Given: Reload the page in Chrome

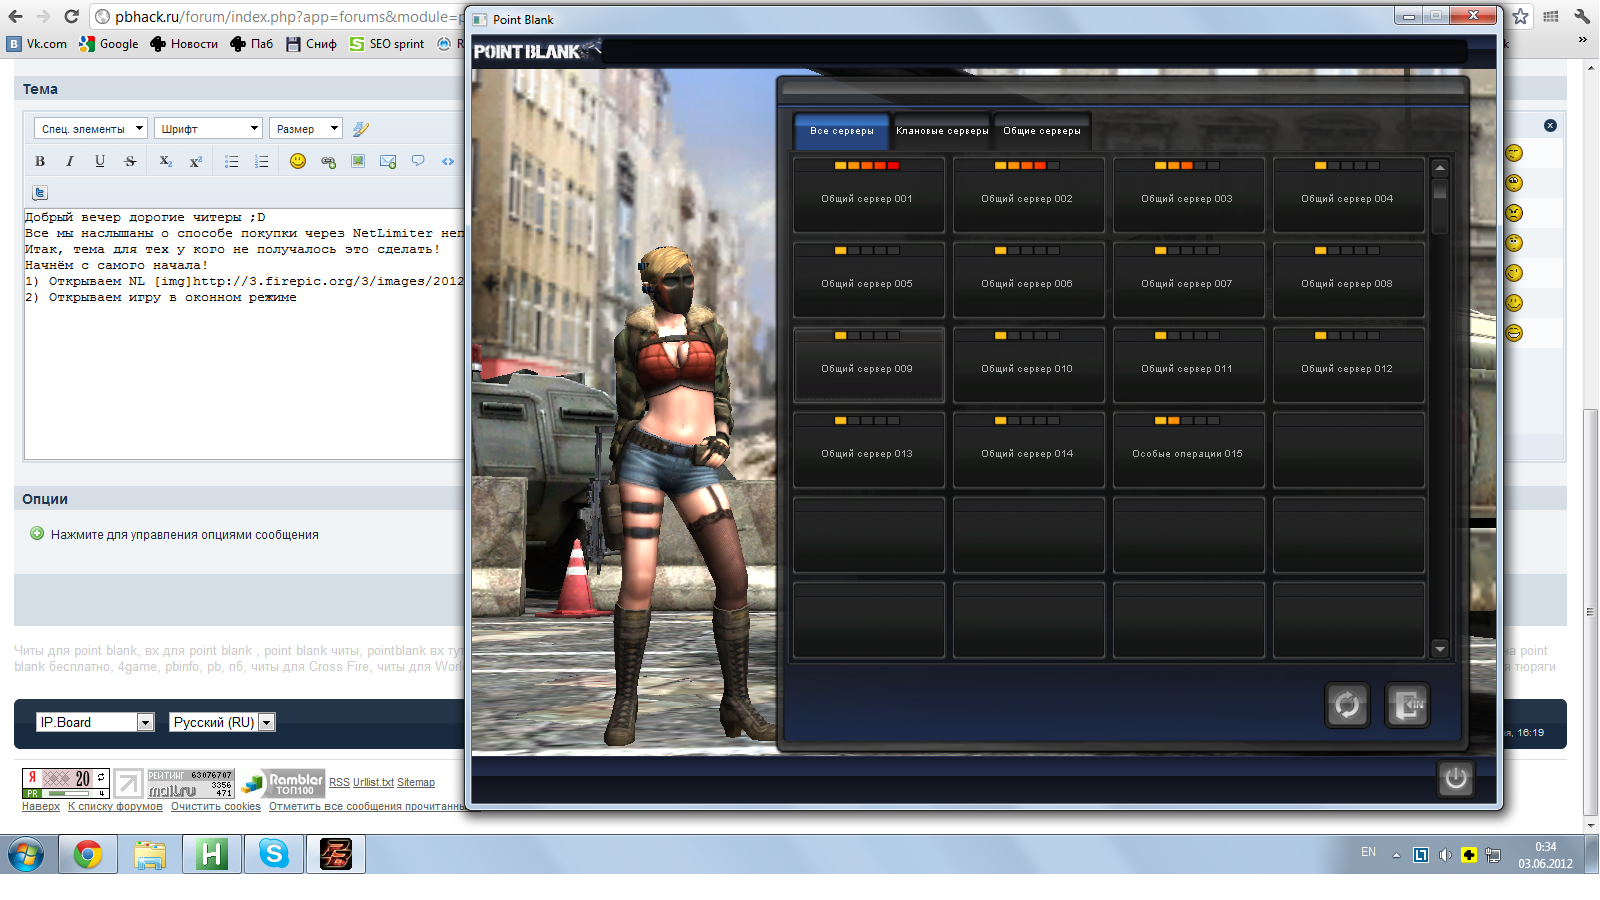Looking at the screenshot, I should 71,16.
